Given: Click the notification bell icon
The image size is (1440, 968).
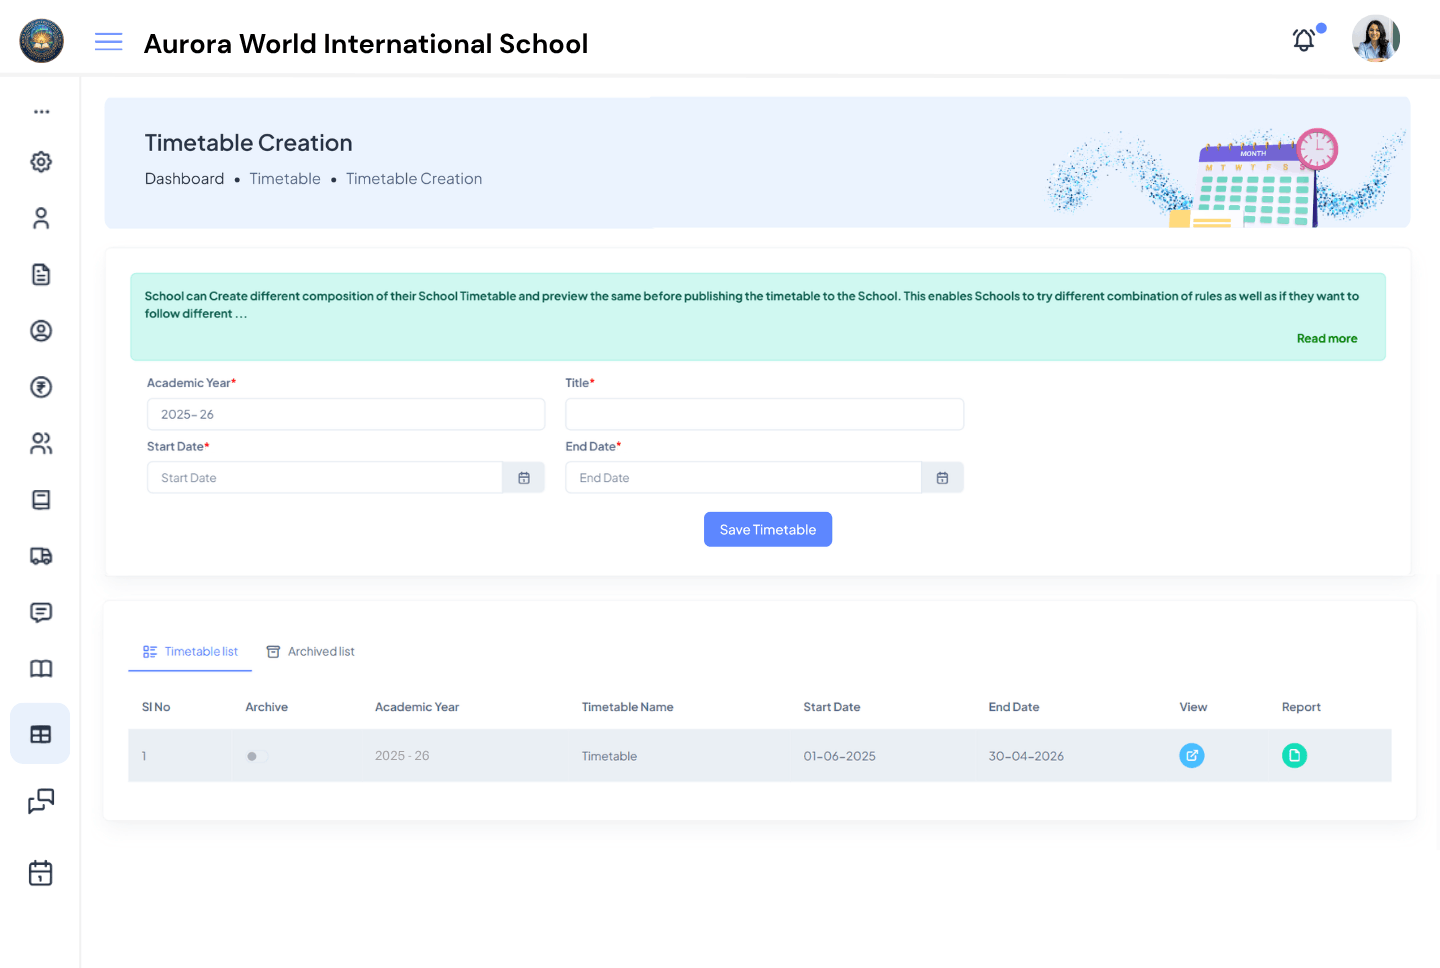Looking at the screenshot, I should (x=1303, y=40).
